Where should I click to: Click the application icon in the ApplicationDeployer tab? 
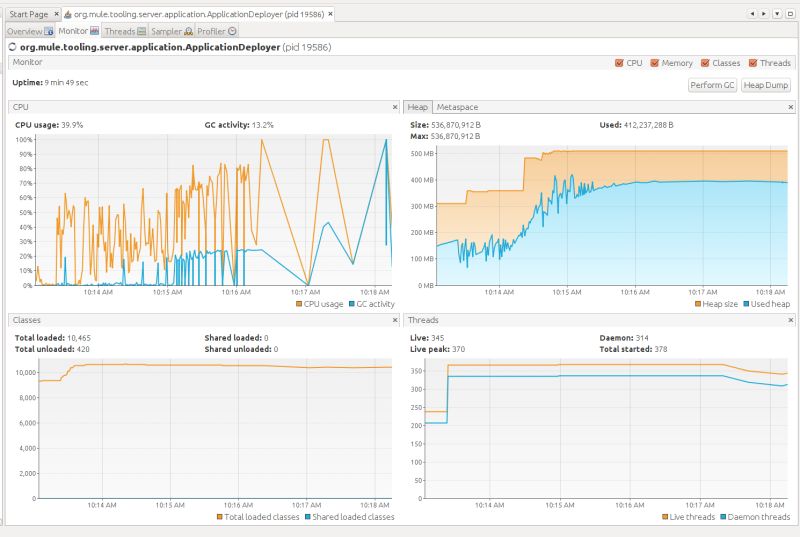68,14
